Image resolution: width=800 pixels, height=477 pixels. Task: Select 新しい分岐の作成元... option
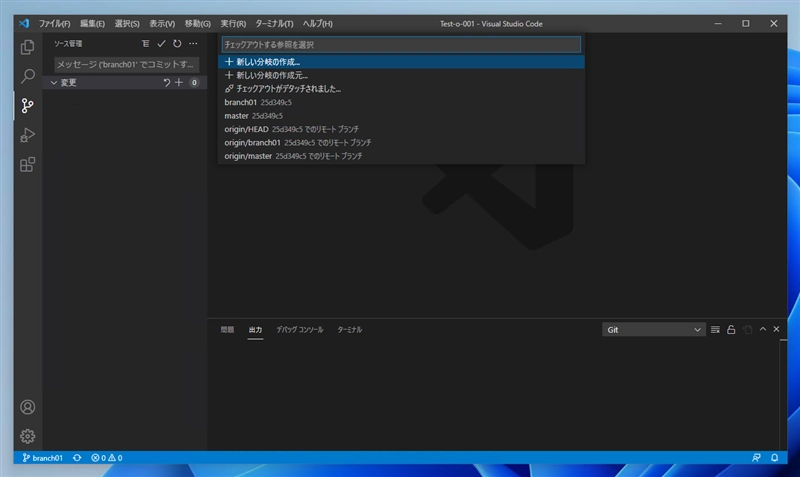401,76
